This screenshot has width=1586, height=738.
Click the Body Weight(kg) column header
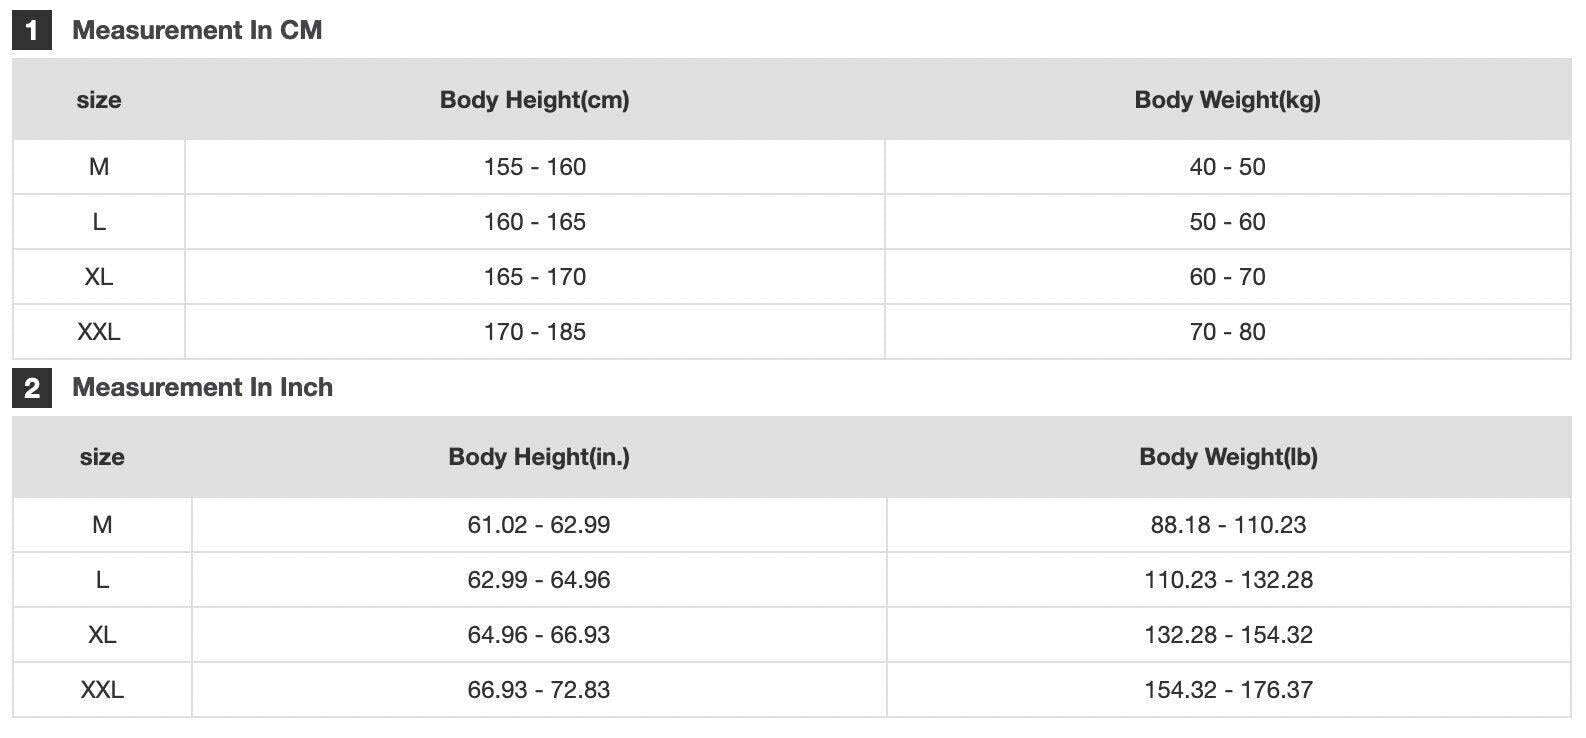point(1227,99)
